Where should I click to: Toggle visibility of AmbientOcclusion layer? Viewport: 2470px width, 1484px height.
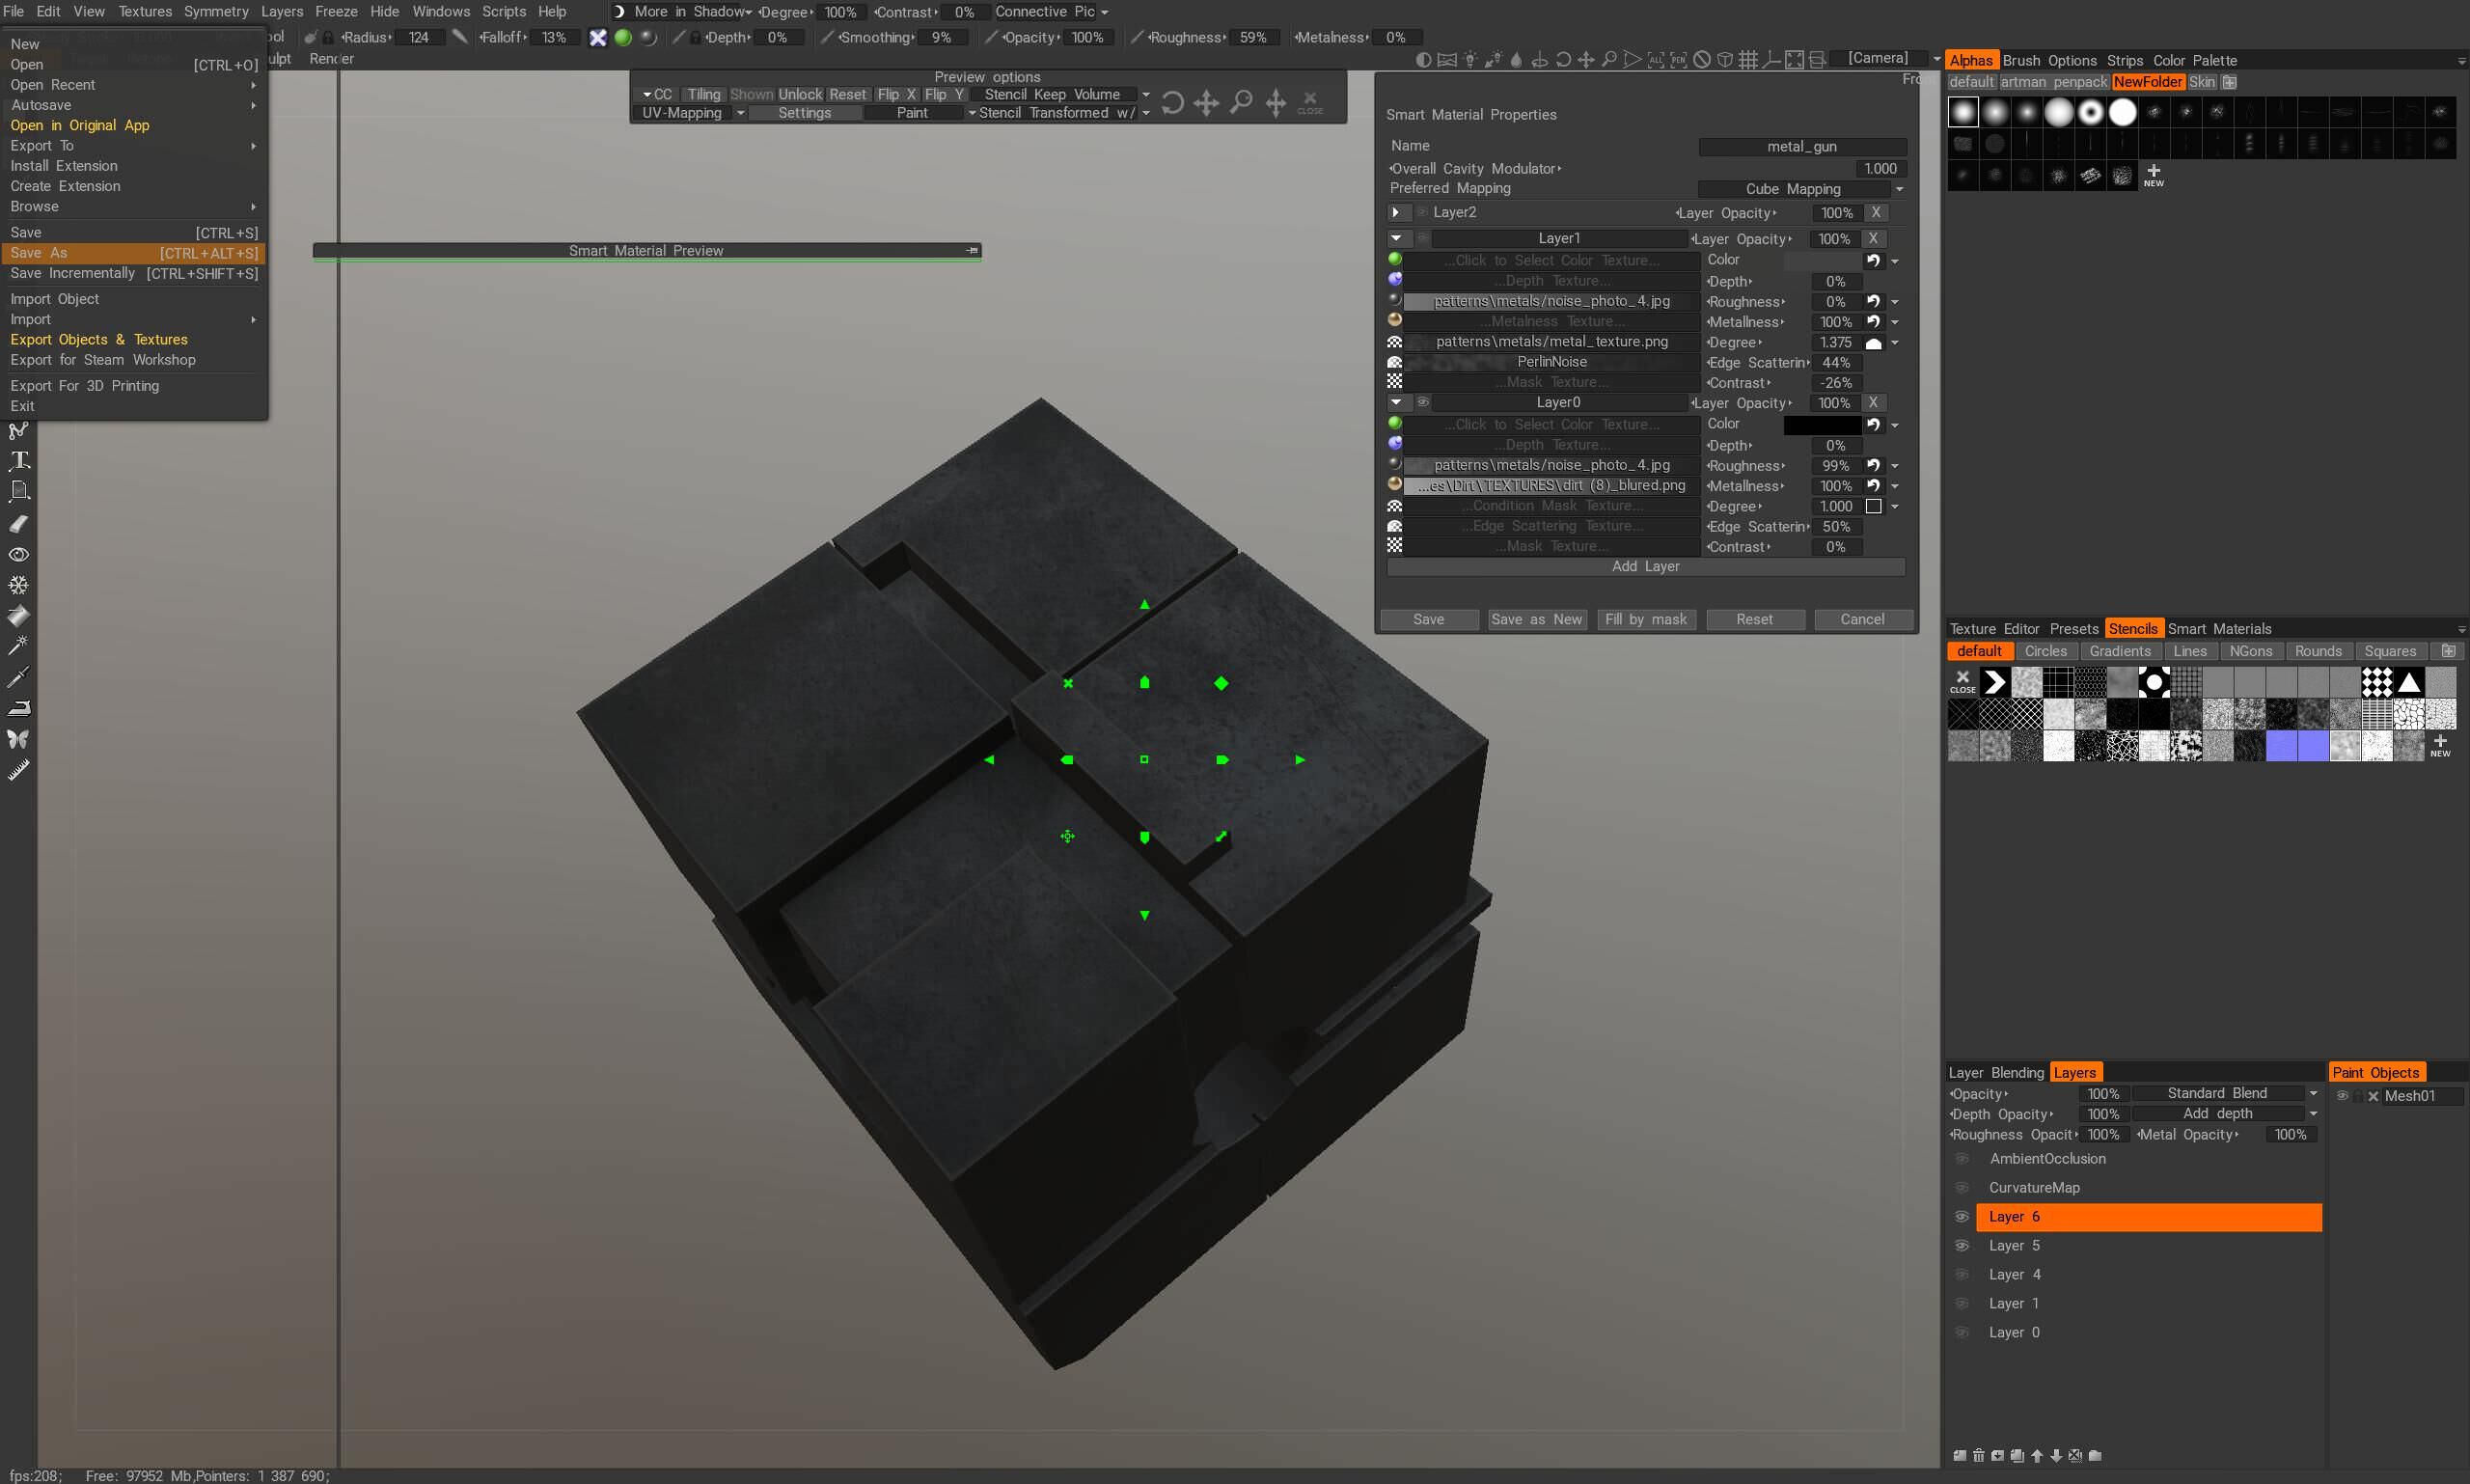(1962, 1159)
